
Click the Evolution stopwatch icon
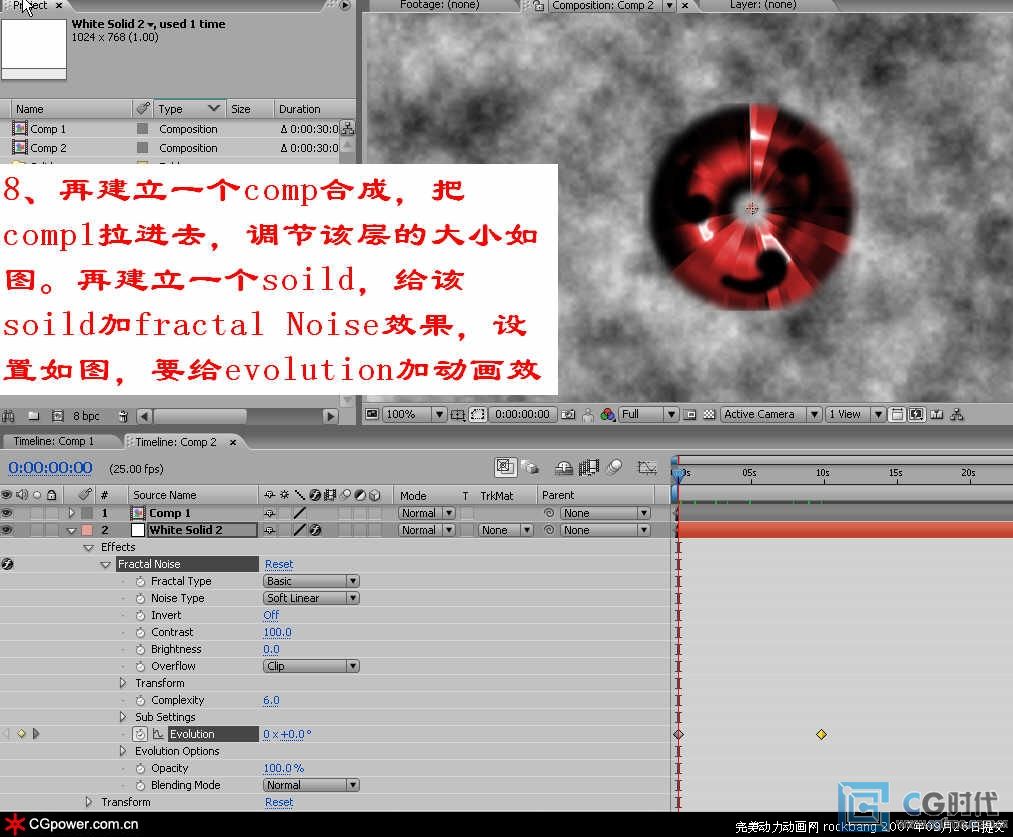[x=141, y=734]
